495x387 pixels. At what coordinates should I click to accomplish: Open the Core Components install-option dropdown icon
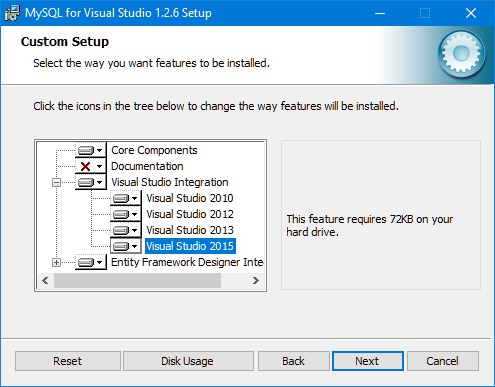(x=90, y=150)
